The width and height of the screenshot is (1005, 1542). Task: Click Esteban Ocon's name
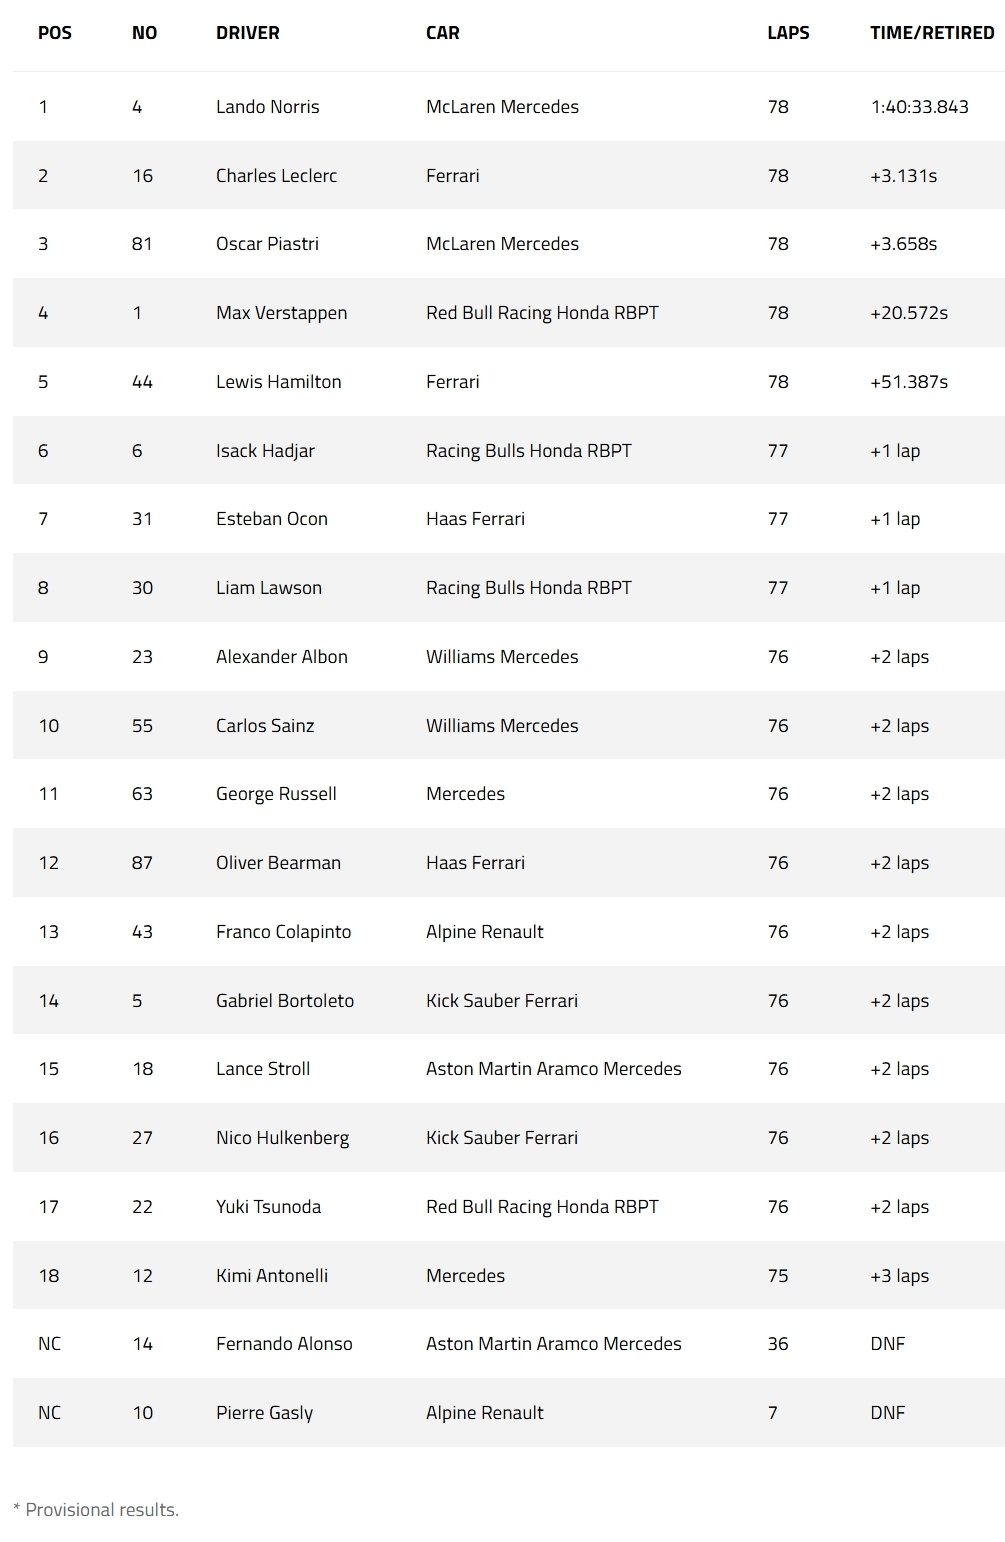point(271,519)
